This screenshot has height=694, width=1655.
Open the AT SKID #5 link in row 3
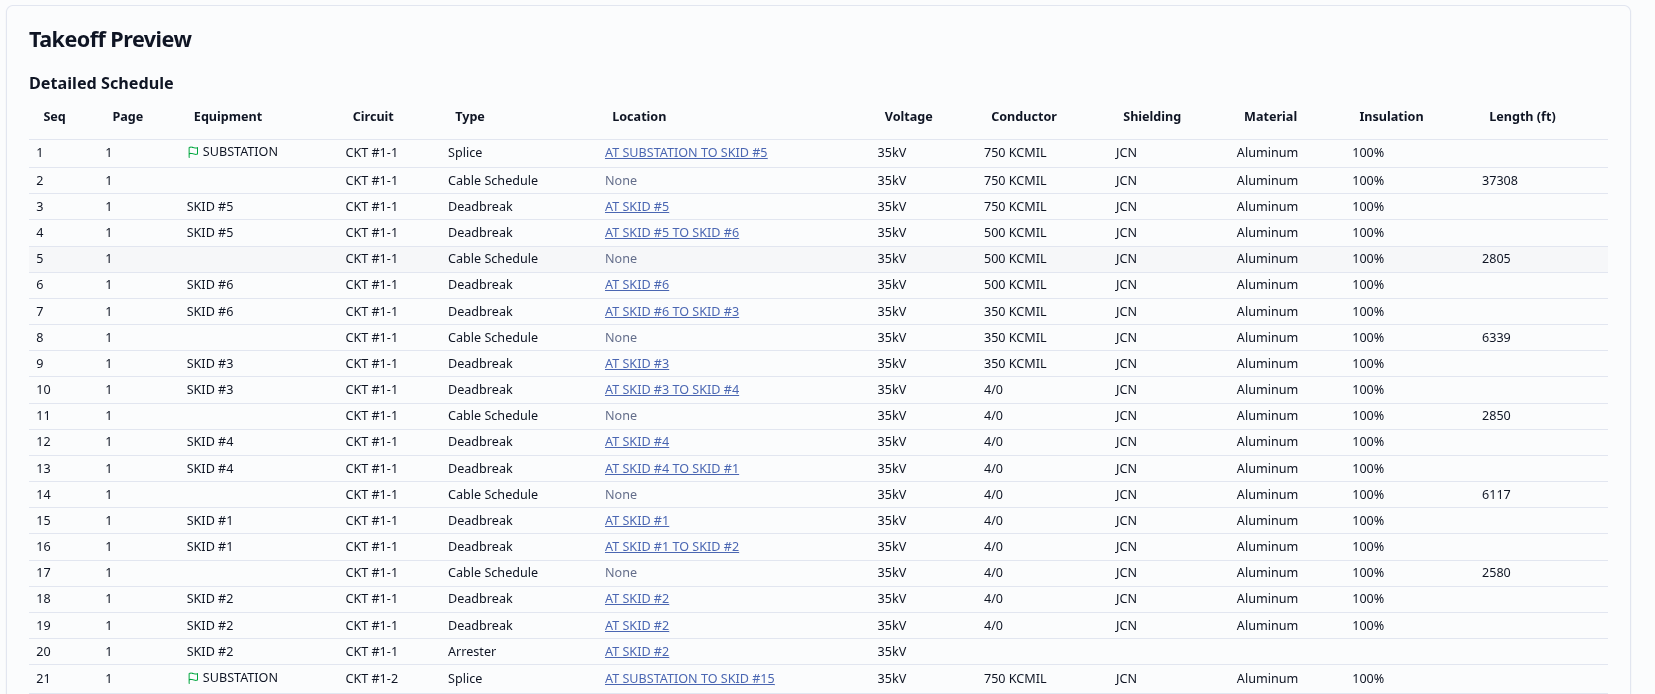[x=637, y=207]
